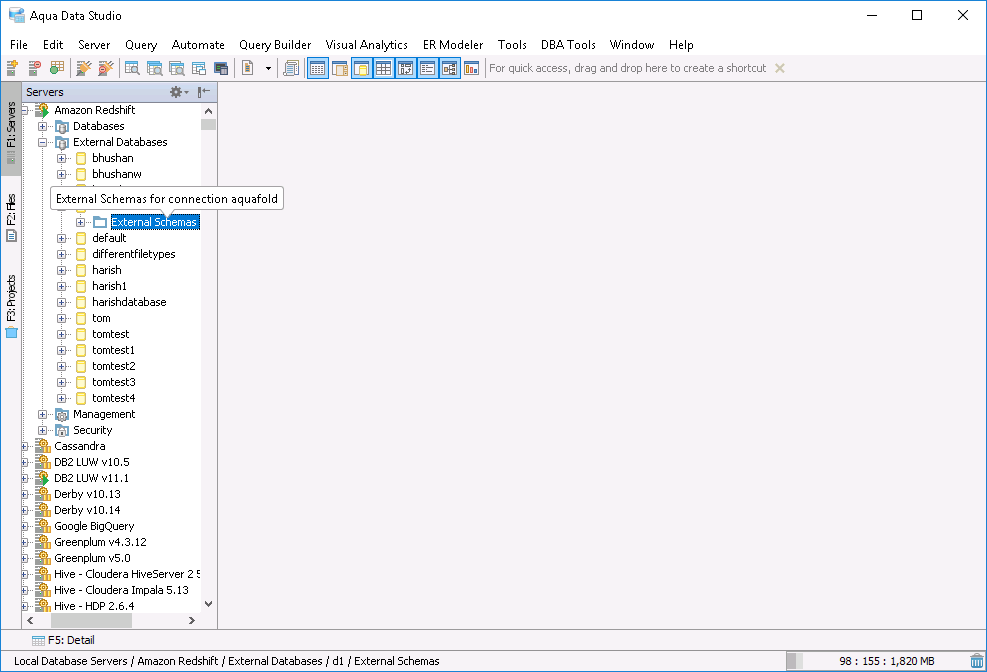
Task: Collapse the External Databases node
Action: (42, 142)
